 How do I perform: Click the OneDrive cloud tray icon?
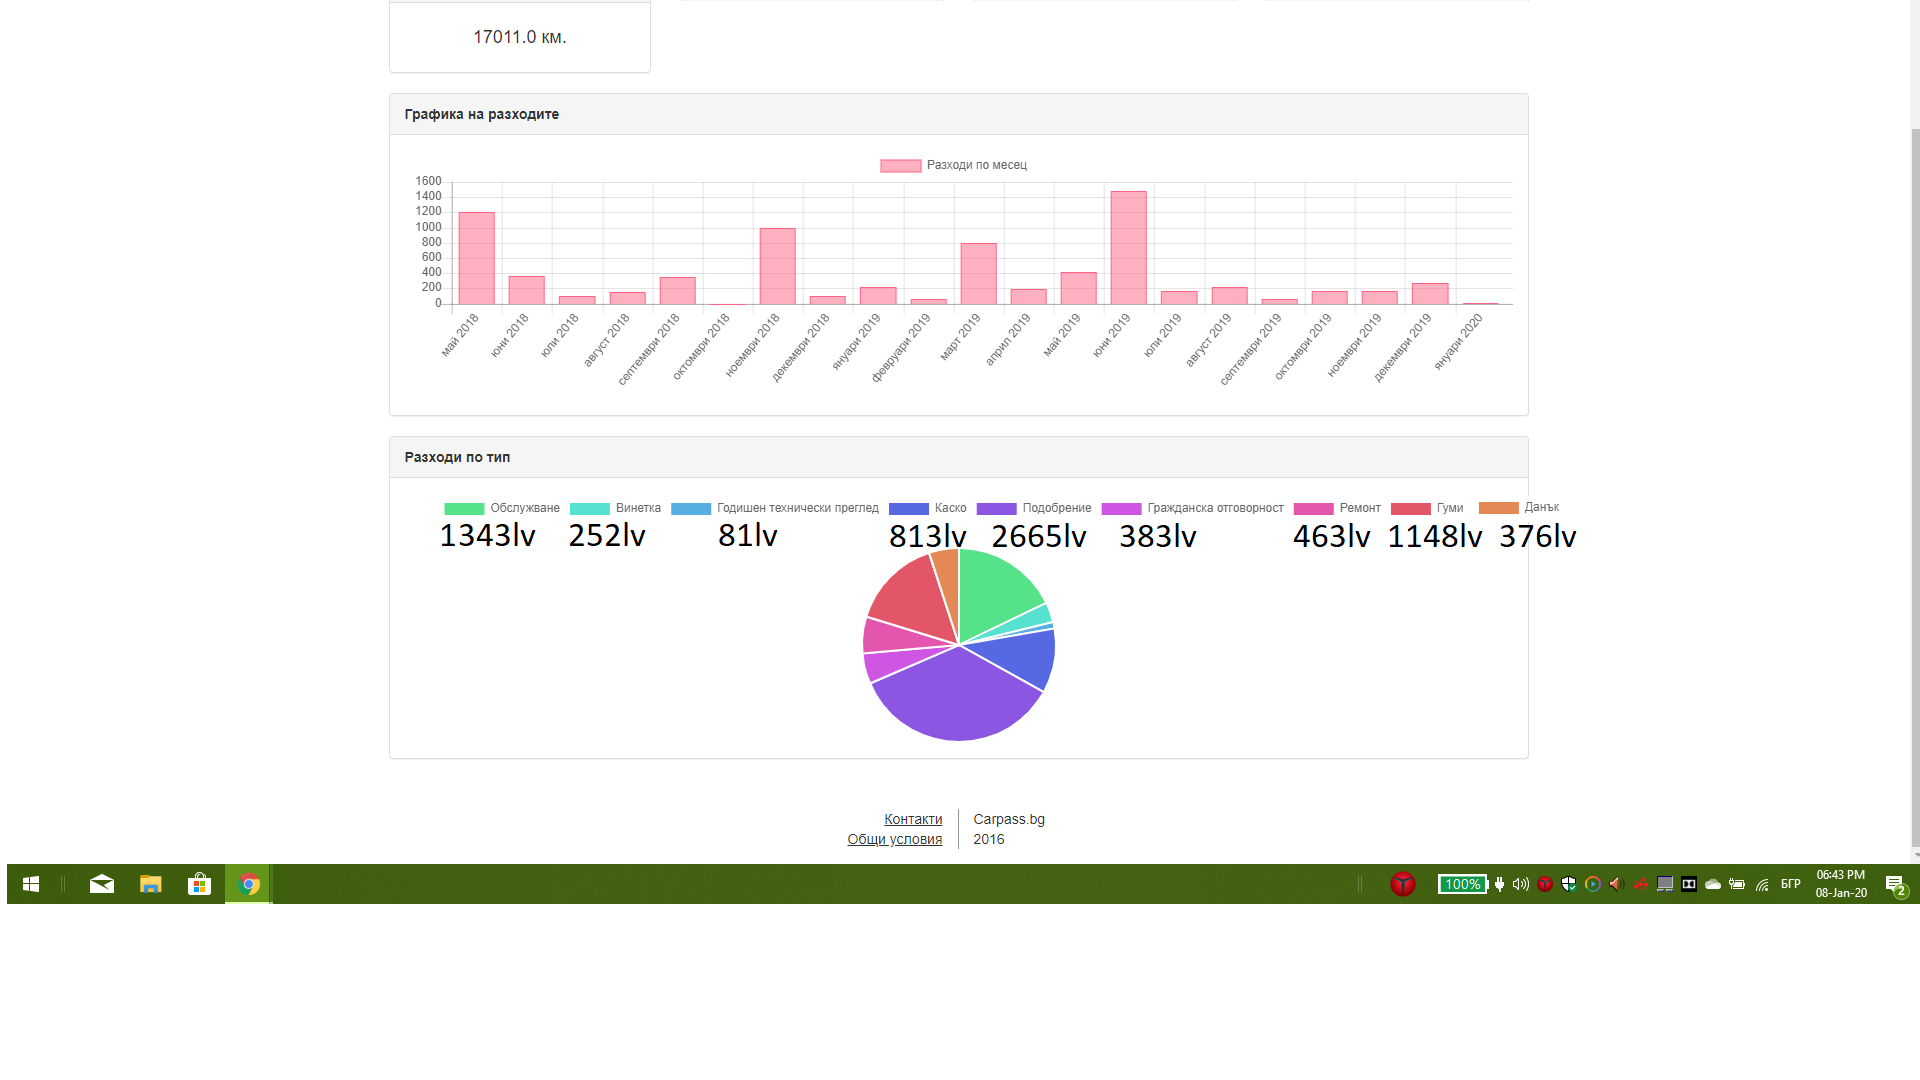coord(1713,884)
